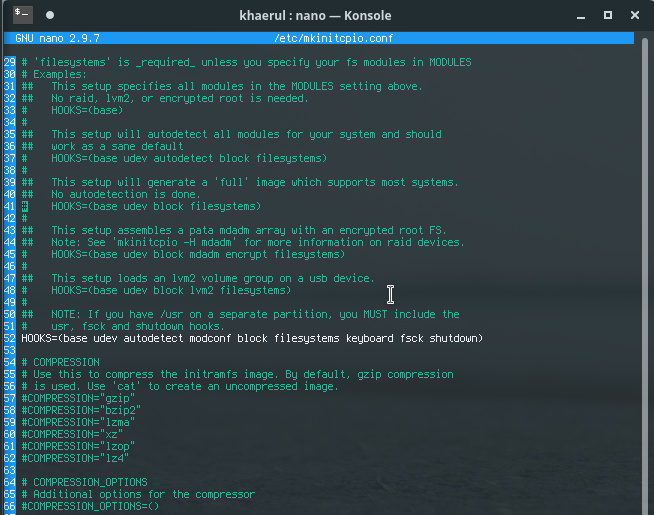Click '# Additional options for the compressor' line

click(x=138, y=495)
